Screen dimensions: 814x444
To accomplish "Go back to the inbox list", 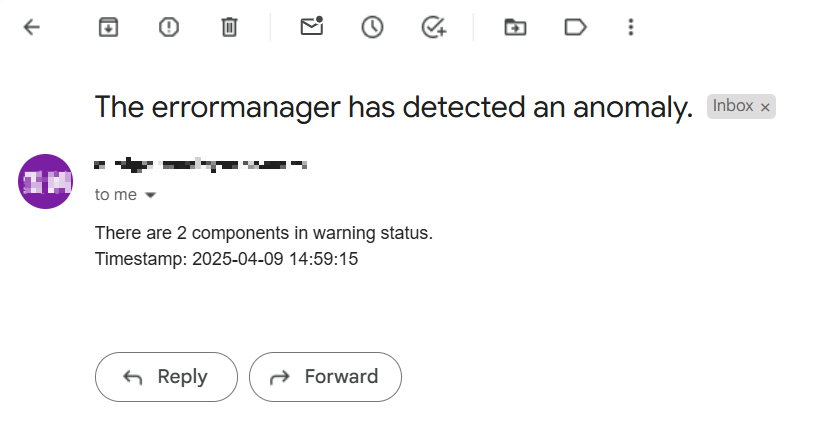I will (x=32, y=28).
